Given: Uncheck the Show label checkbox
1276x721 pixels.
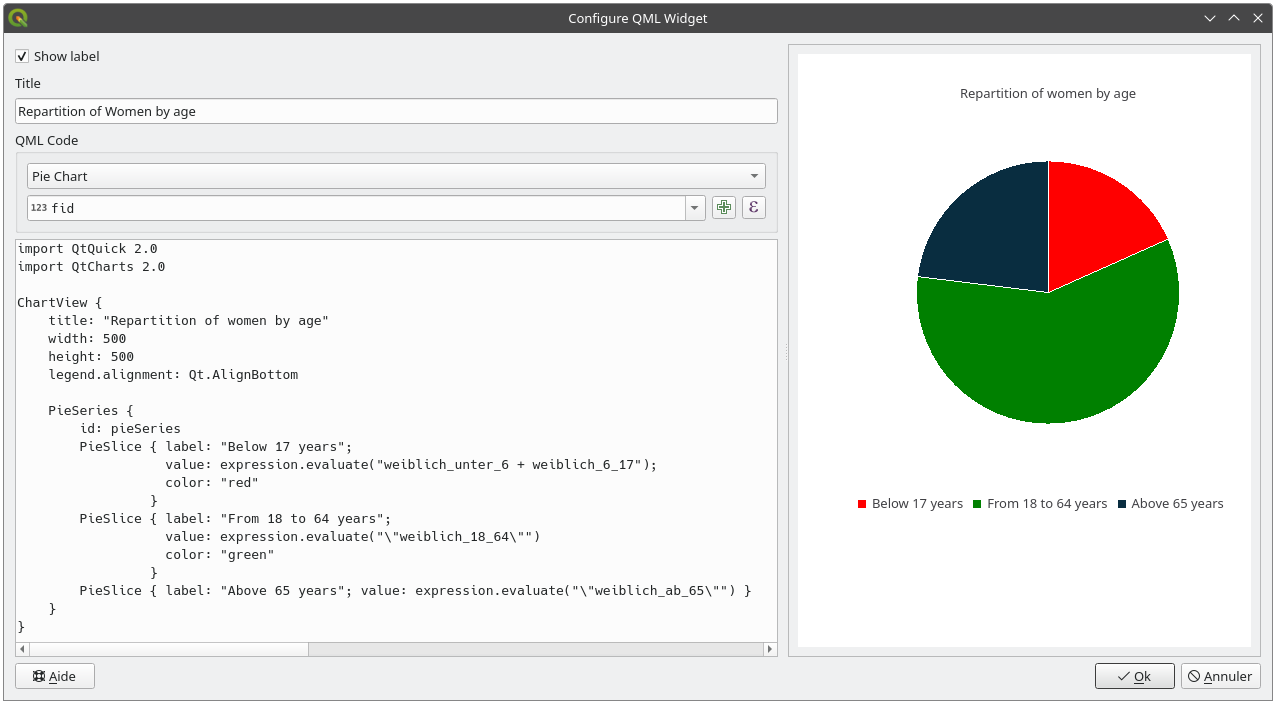Looking at the screenshot, I should (x=22, y=57).
